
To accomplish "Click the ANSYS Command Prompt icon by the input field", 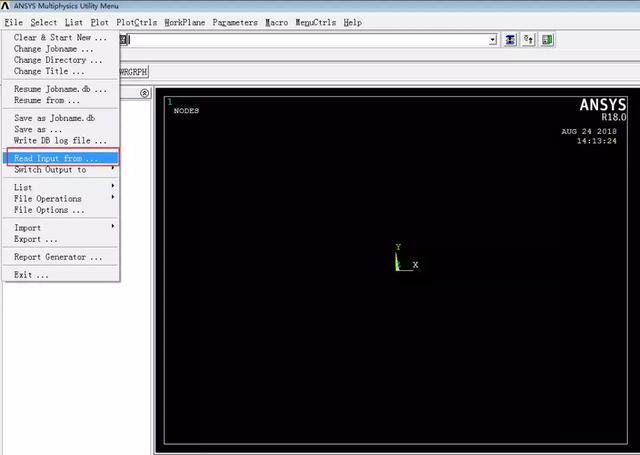I will pyautogui.click(x=124, y=40).
